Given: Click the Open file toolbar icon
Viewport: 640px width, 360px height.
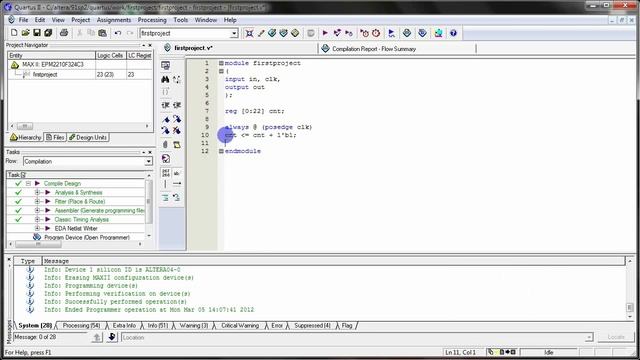Looking at the screenshot, I should pyautogui.click(x=25, y=33).
